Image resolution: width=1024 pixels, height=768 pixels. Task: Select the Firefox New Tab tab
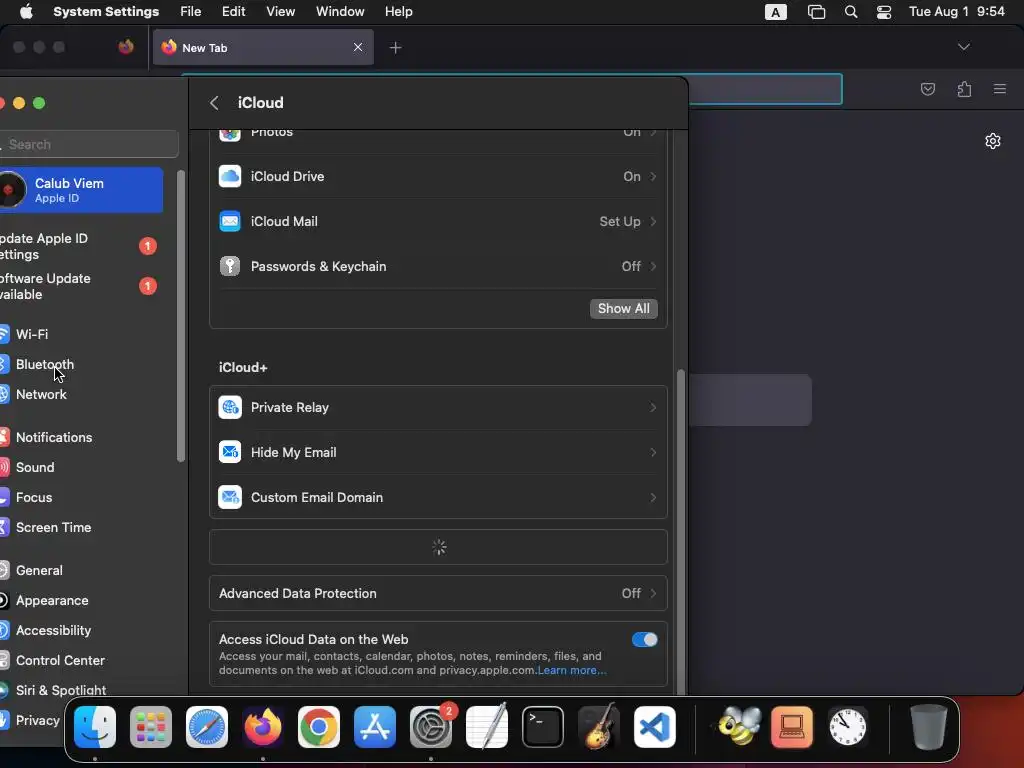coord(263,47)
